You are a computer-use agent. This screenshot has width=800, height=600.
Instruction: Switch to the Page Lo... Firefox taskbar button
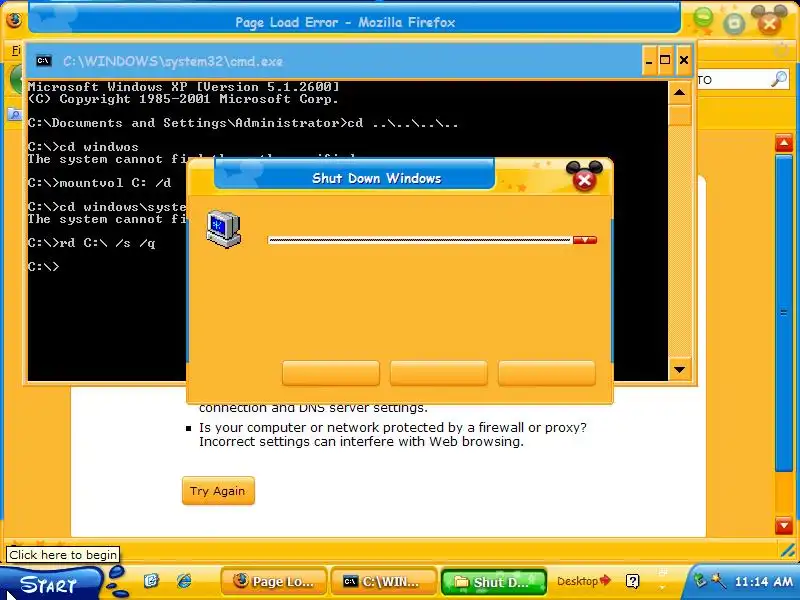273,582
